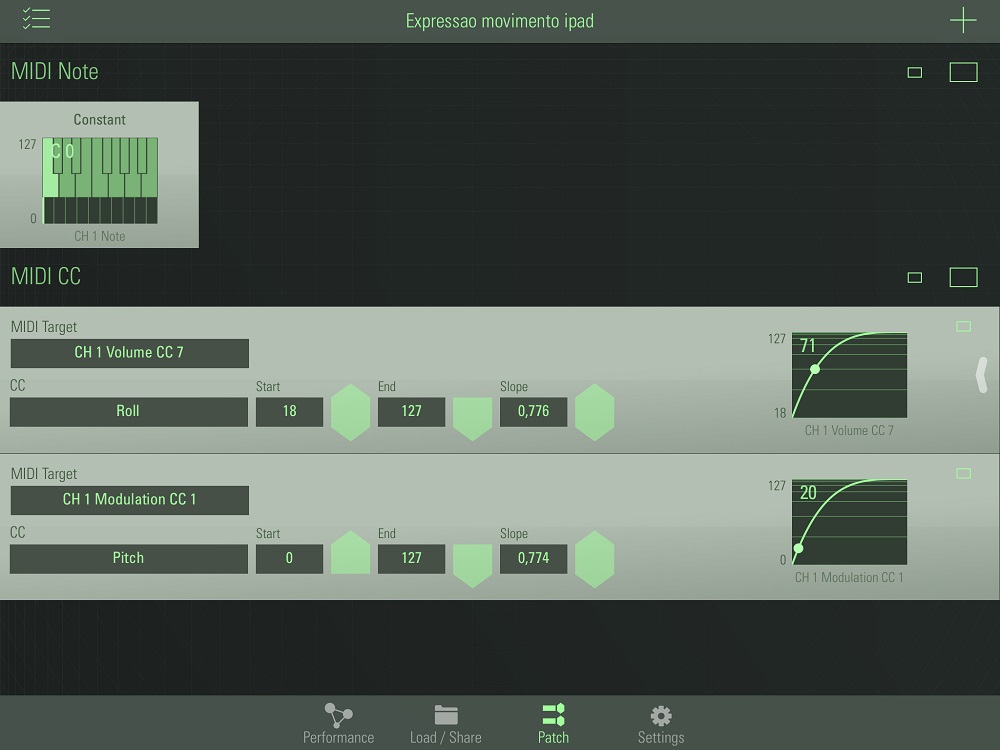The image size is (1000, 750).
Task: Switch to the Patch tab
Action: [x=553, y=724]
